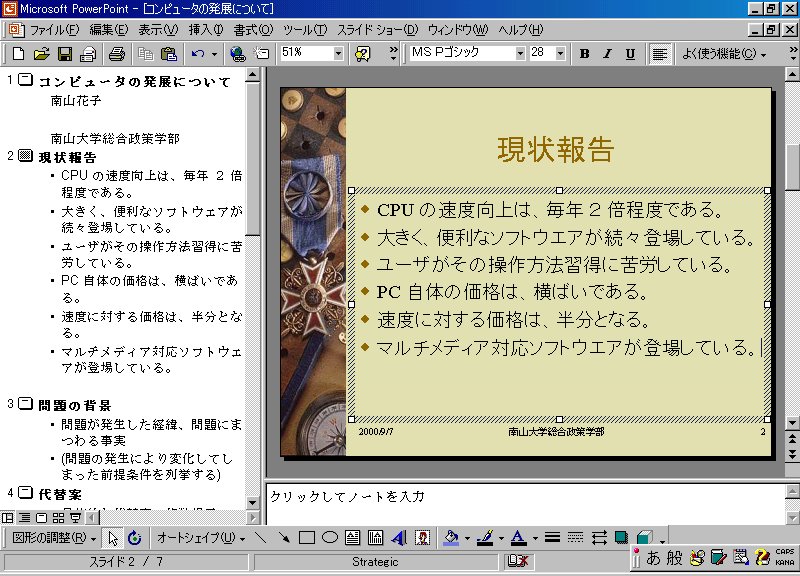Viewport: 800px width, 576px height.
Task: Paste from the clipboard icon
Action: click(x=169, y=54)
